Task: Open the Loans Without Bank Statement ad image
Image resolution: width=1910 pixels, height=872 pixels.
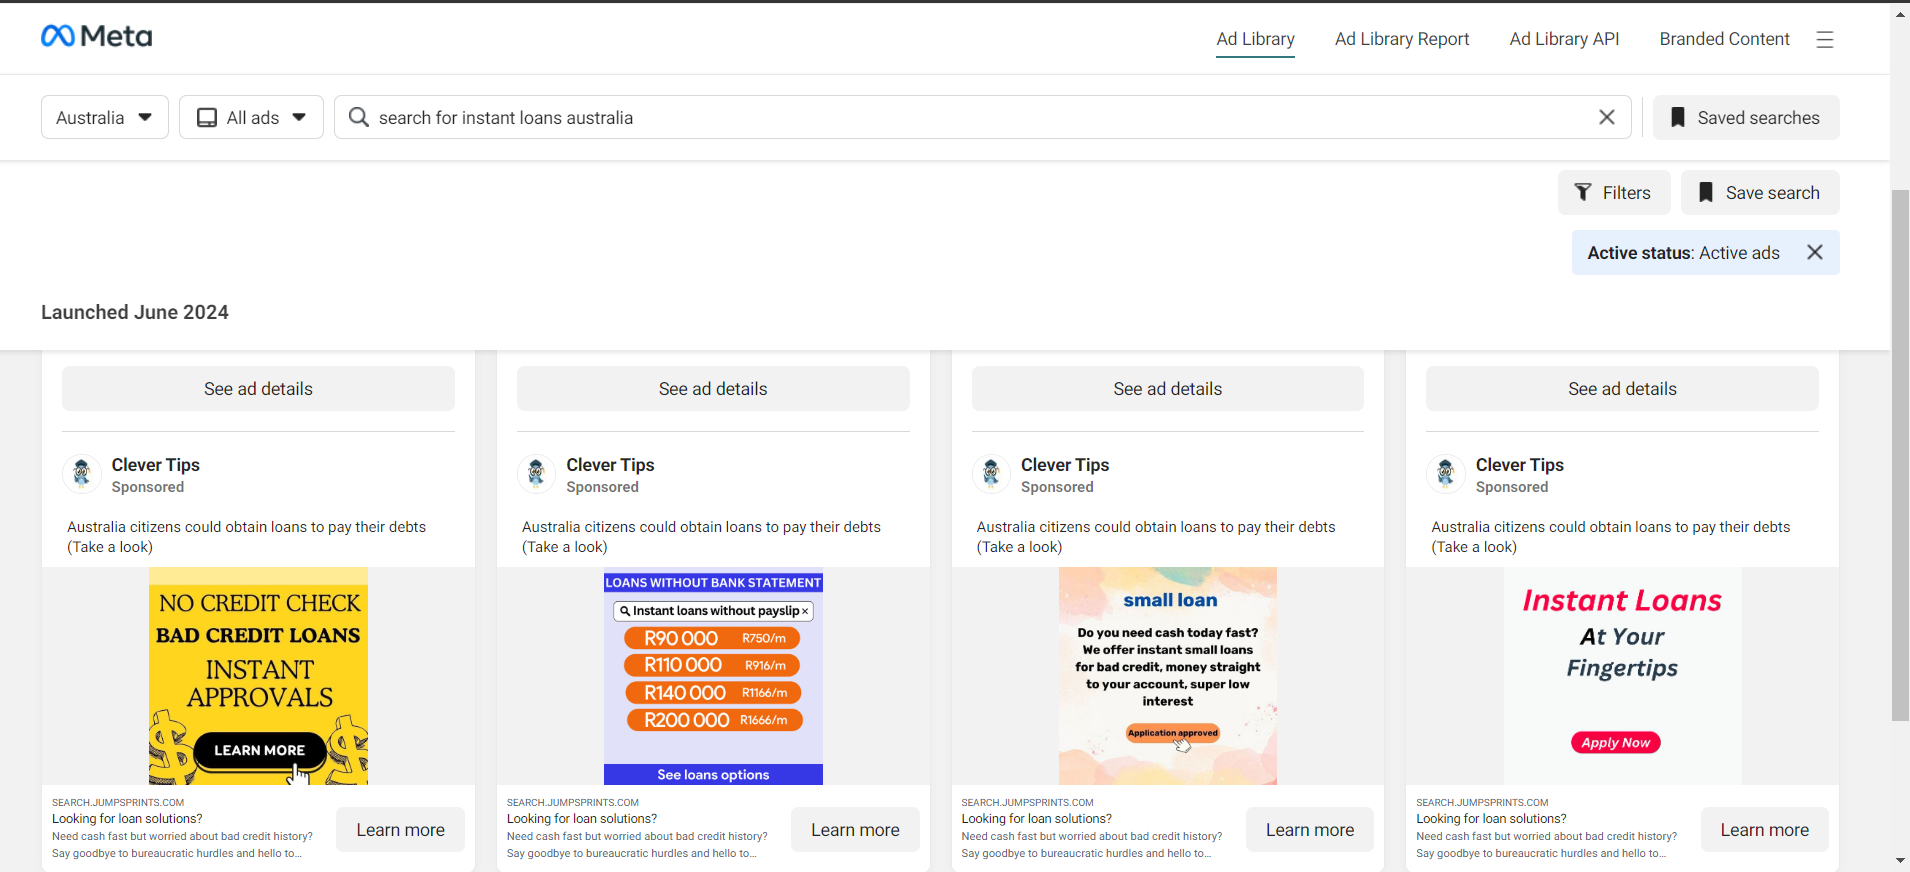Action: (x=713, y=676)
